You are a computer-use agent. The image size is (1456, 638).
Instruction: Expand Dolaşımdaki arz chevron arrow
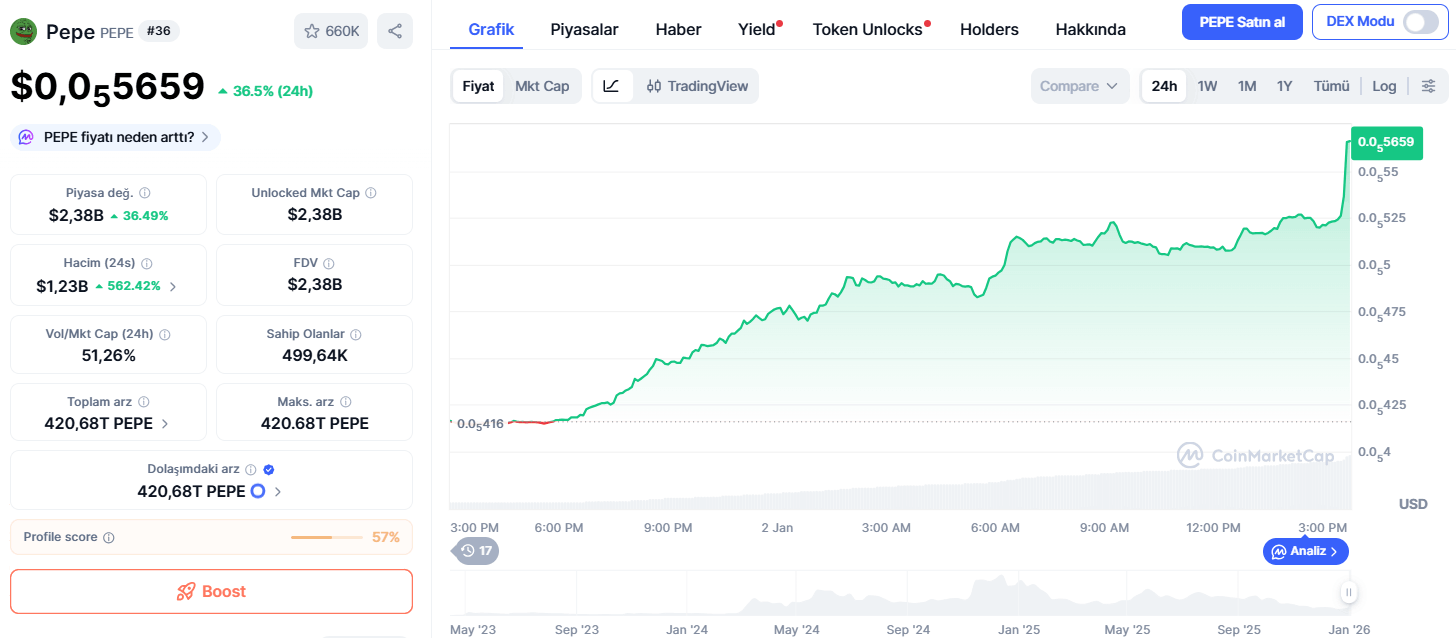coord(278,492)
